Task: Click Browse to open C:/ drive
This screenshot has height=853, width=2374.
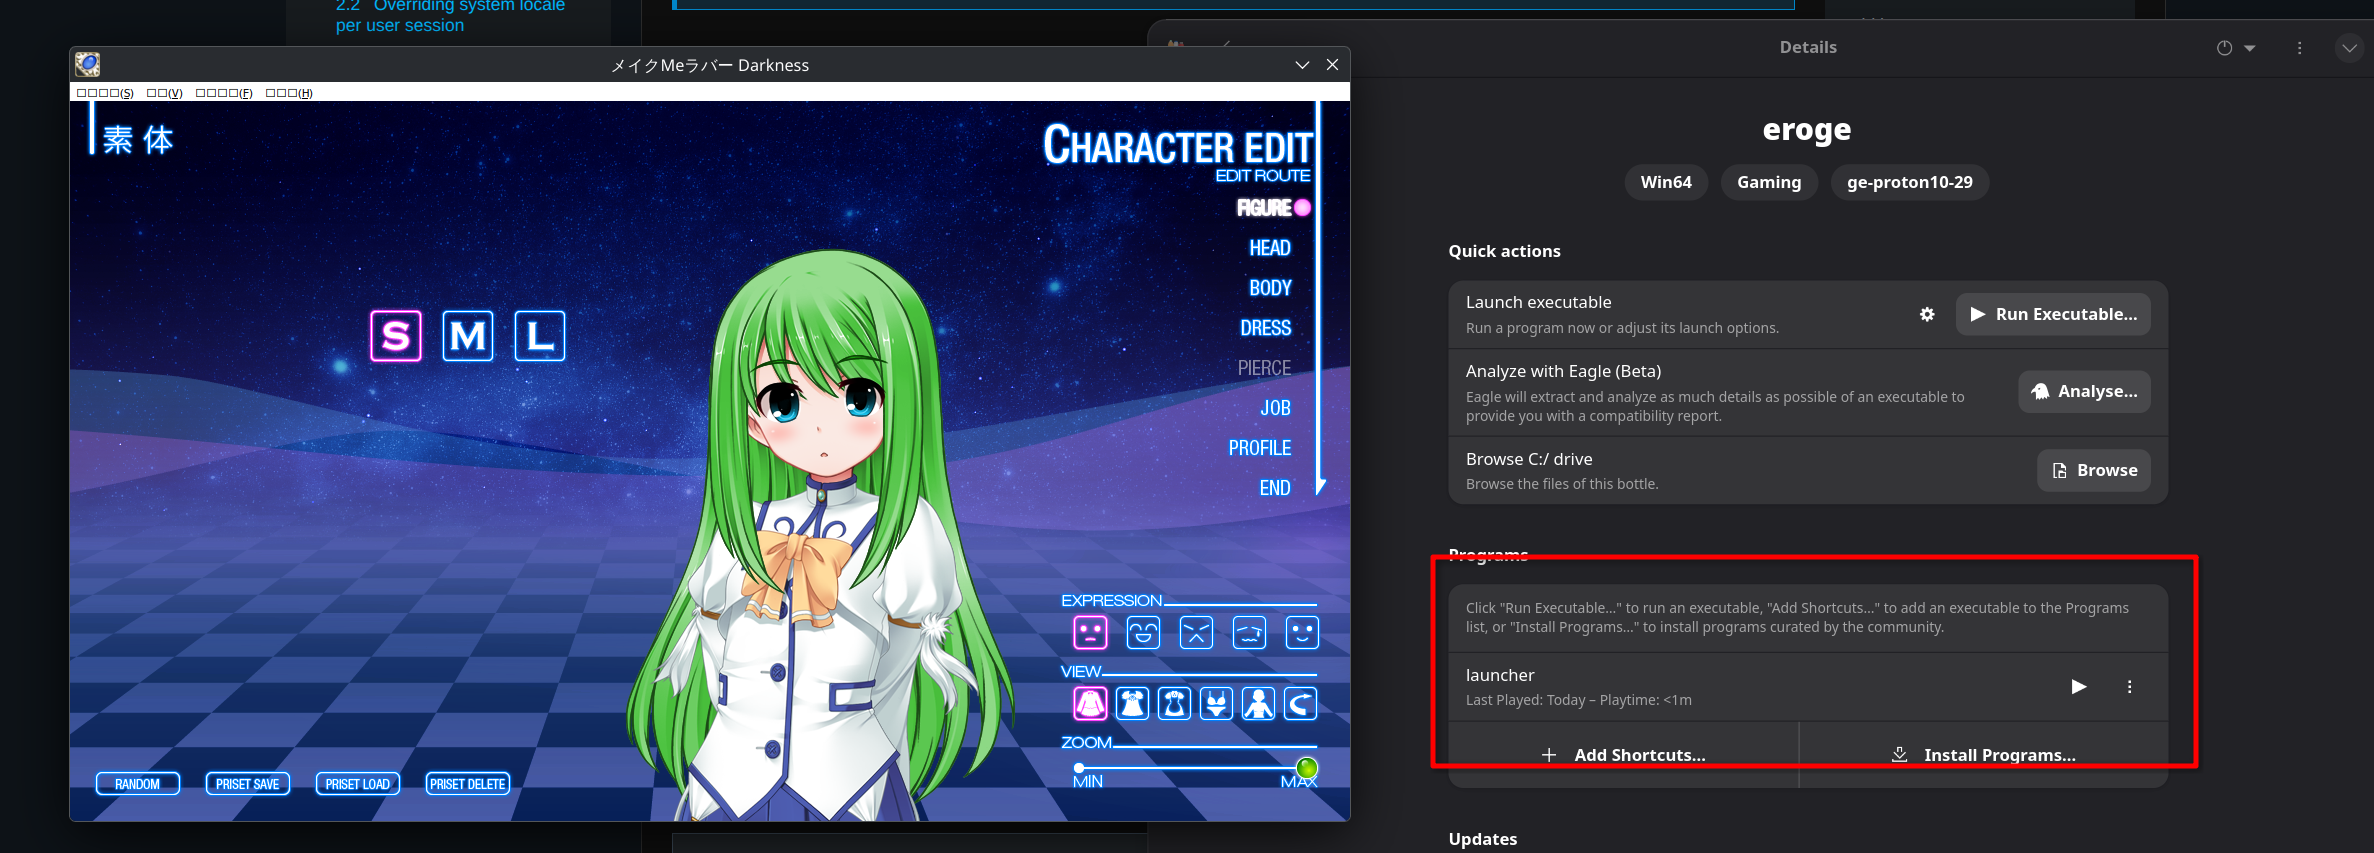Action: point(2094,470)
